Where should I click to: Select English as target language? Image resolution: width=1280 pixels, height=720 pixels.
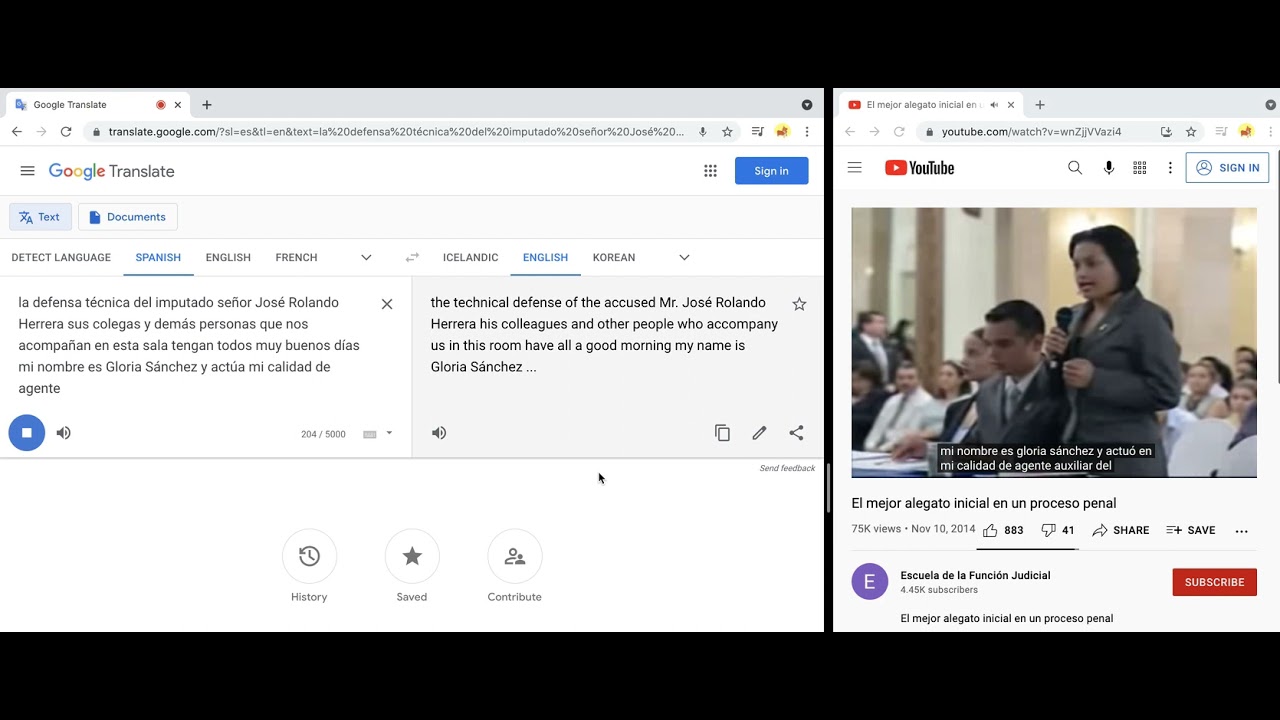tap(545, 257)
